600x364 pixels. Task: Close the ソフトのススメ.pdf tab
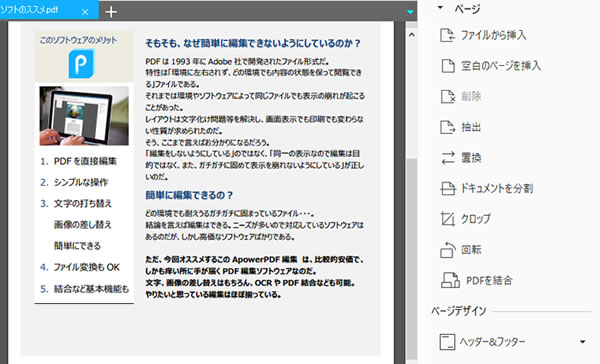pos(85,12)
